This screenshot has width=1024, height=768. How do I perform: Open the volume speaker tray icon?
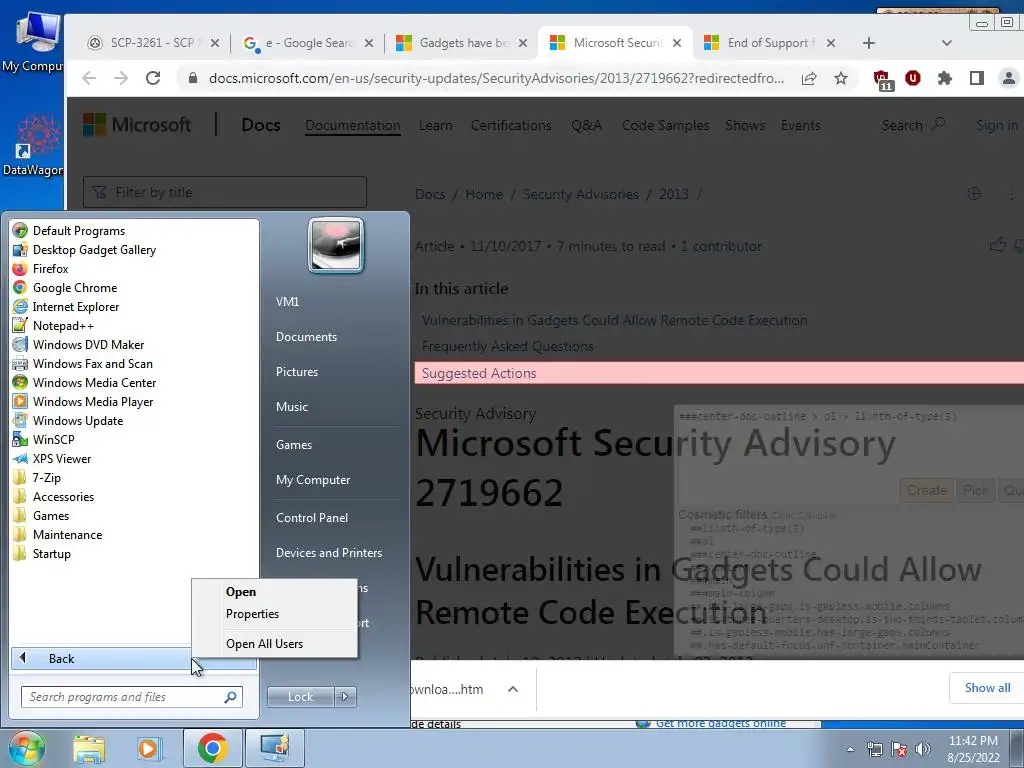point(922,749)
